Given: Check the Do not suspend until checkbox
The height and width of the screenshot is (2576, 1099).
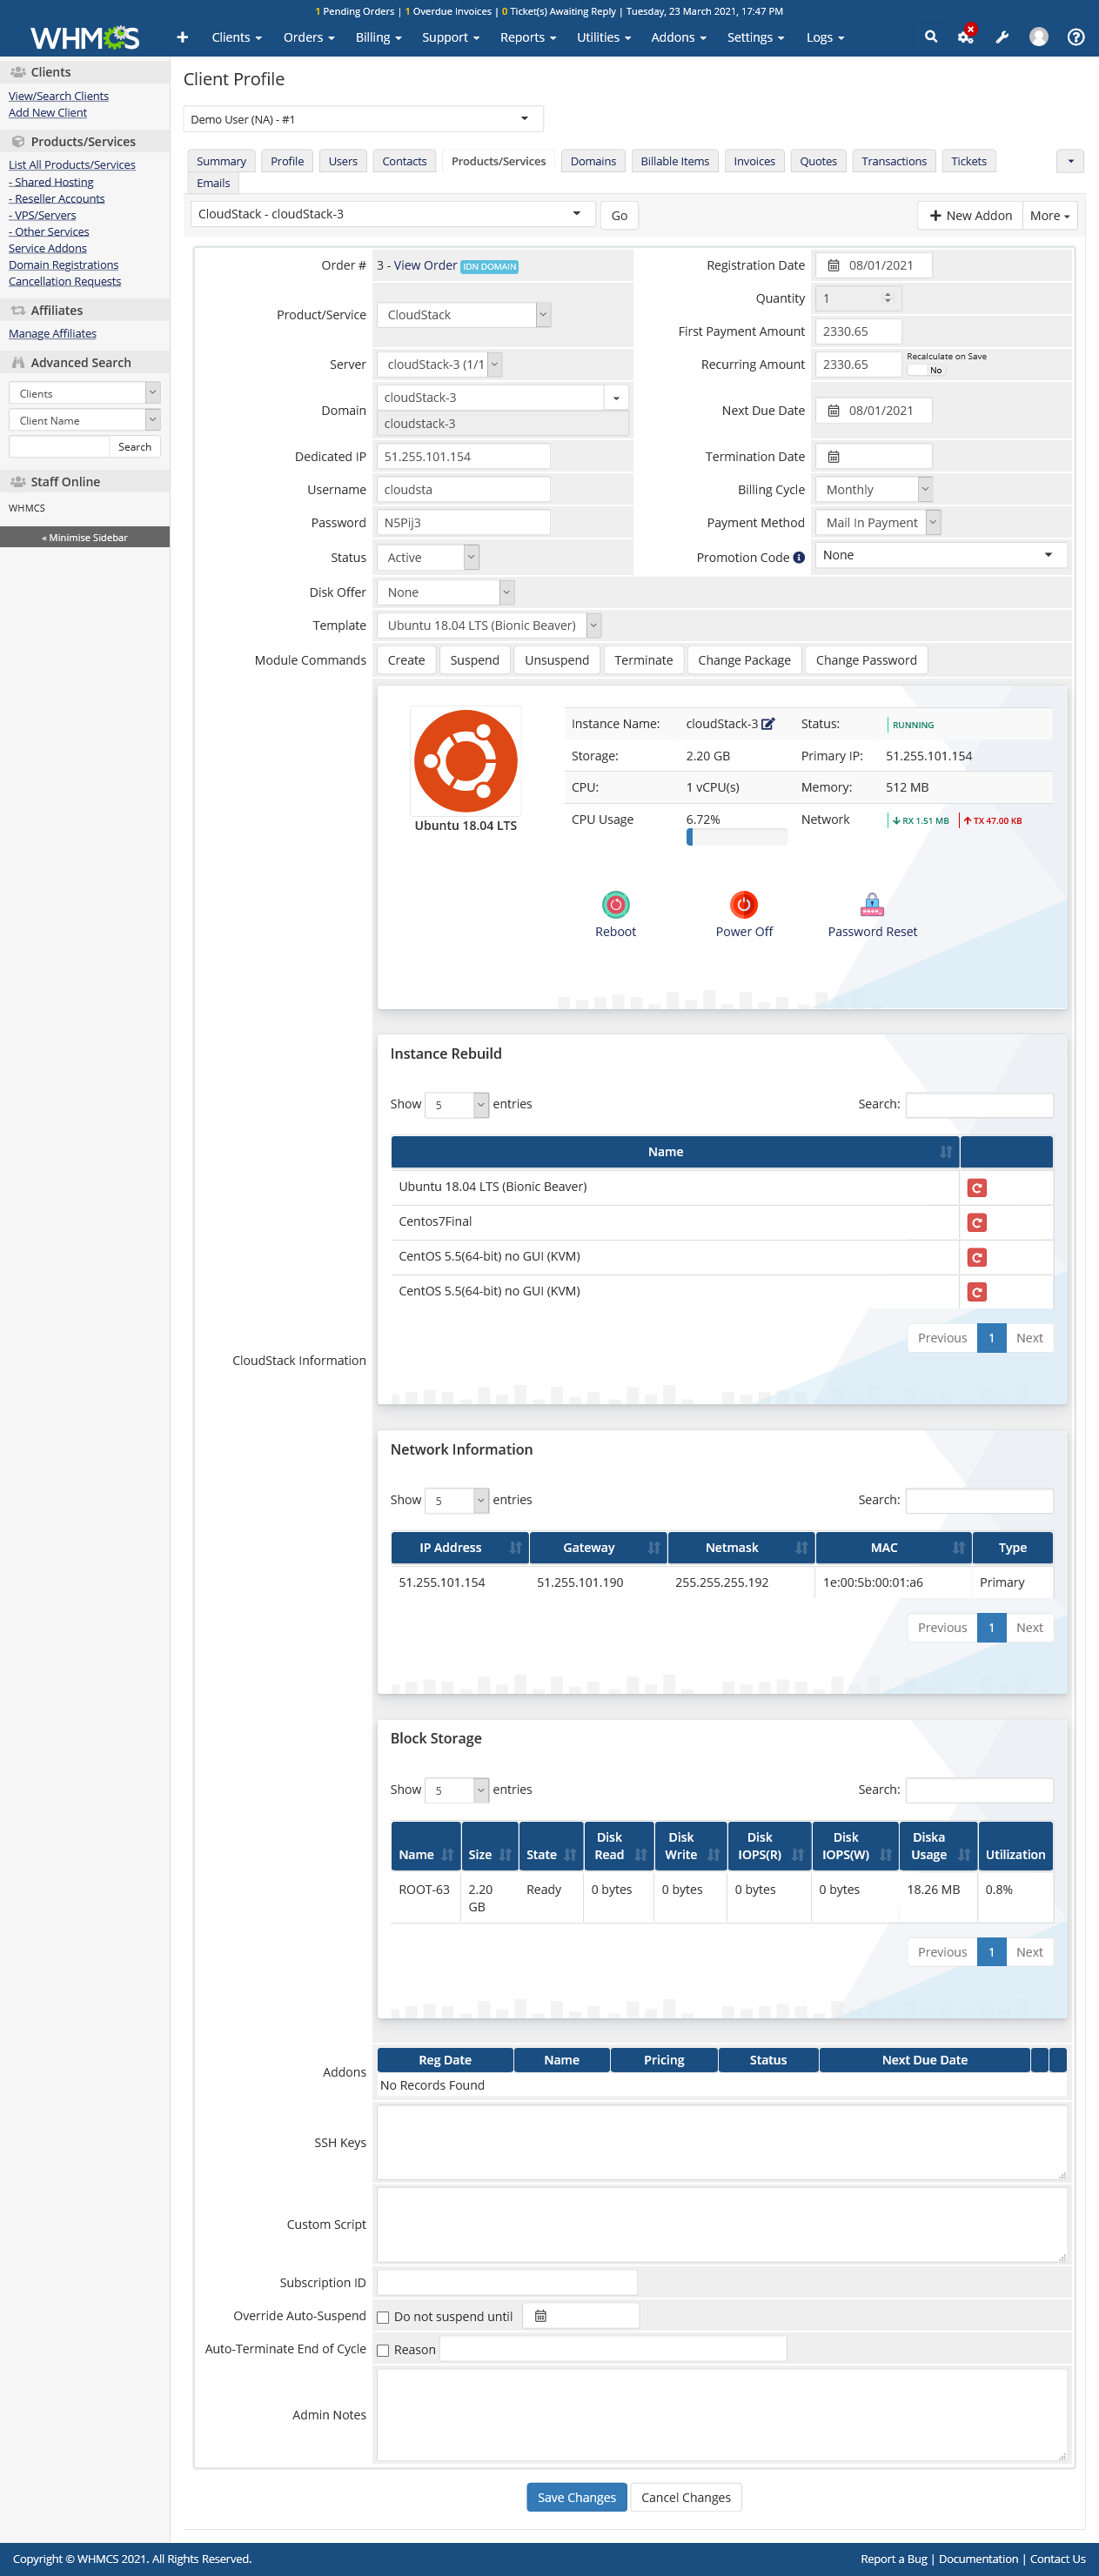Looking at the screenshot, I should click(x=383, y=2317).
